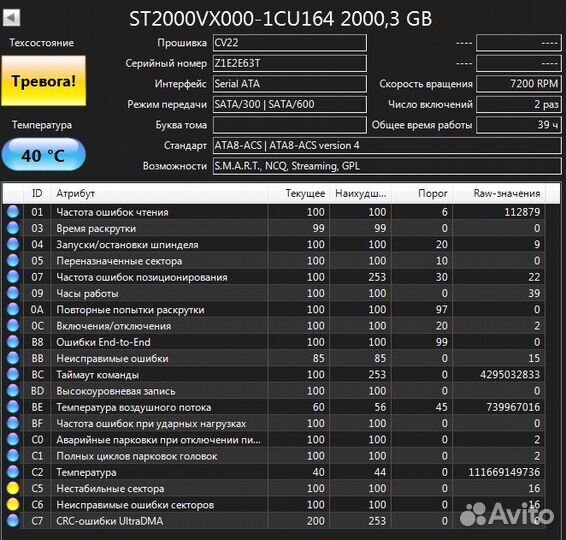Click the blue status icon for attribute BE

13,407
